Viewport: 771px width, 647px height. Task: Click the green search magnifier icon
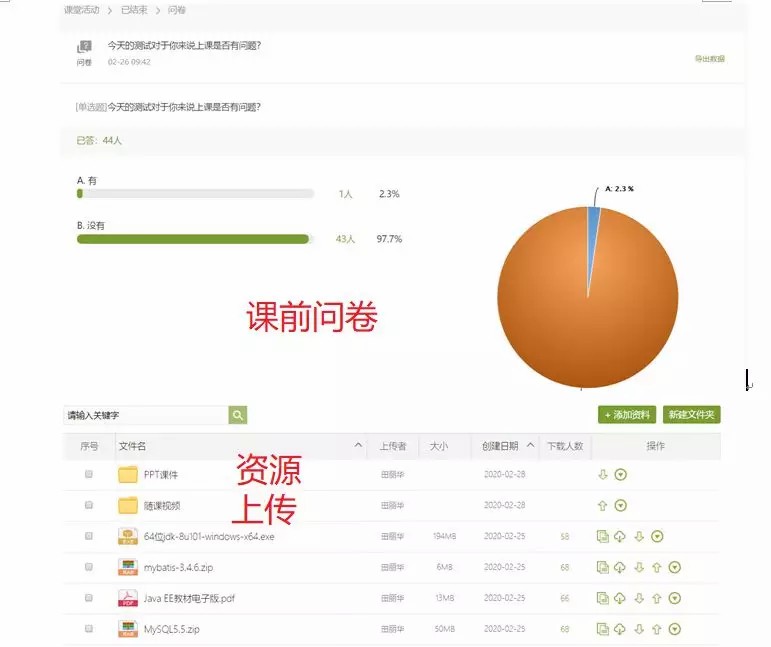click(238, 415)
